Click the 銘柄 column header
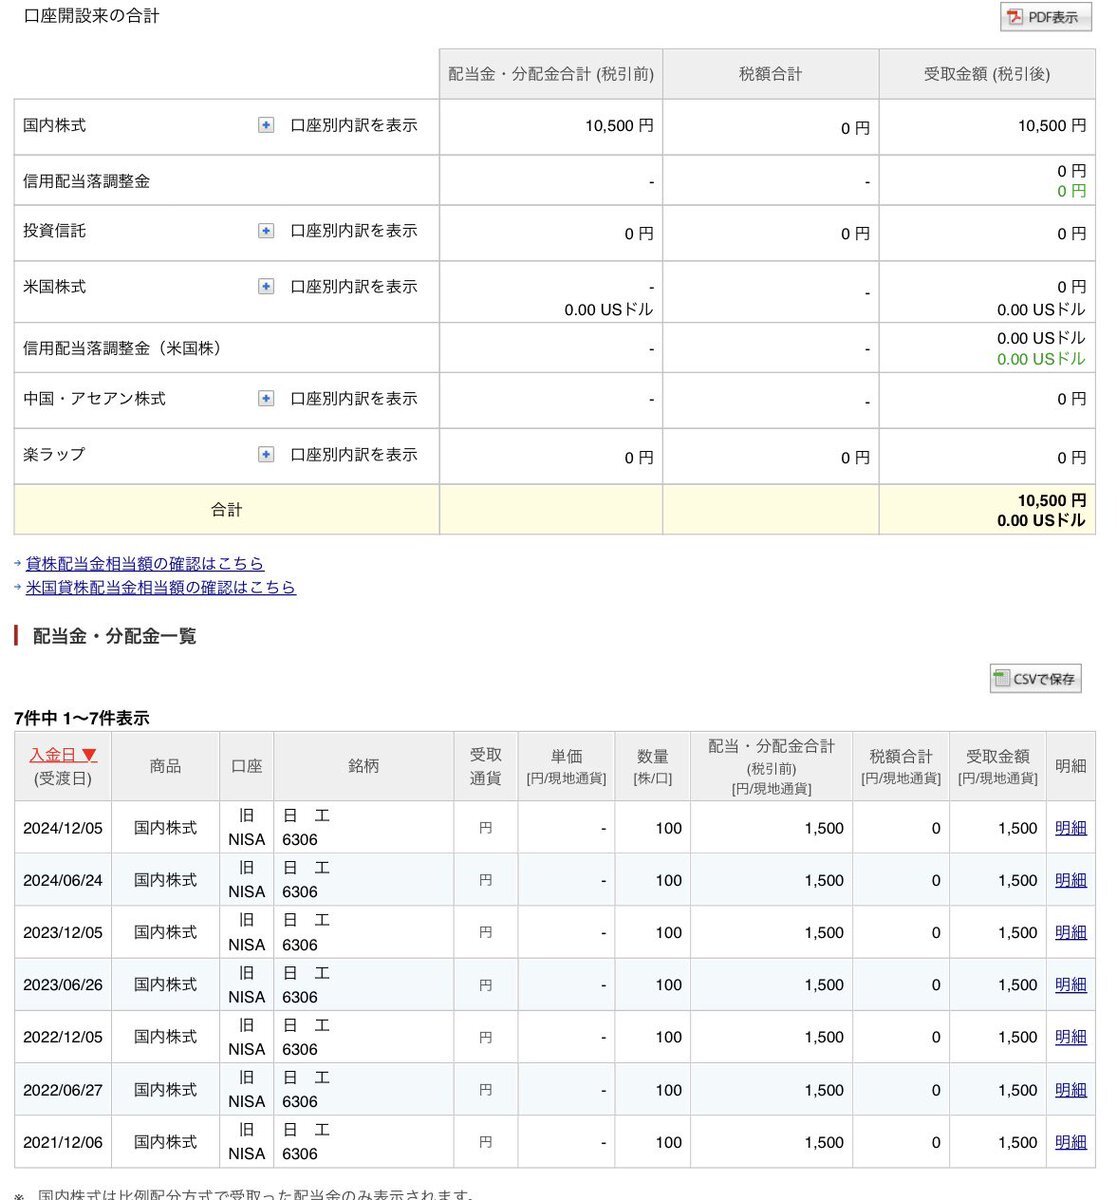The width and height of the screenshot is (1117, 1200). point(363,766)
